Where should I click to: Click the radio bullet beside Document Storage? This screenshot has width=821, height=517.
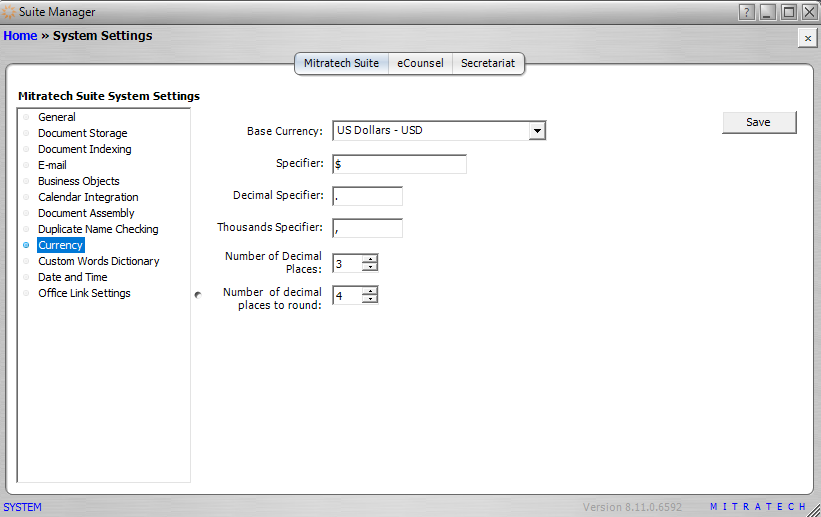coord(26,133)
